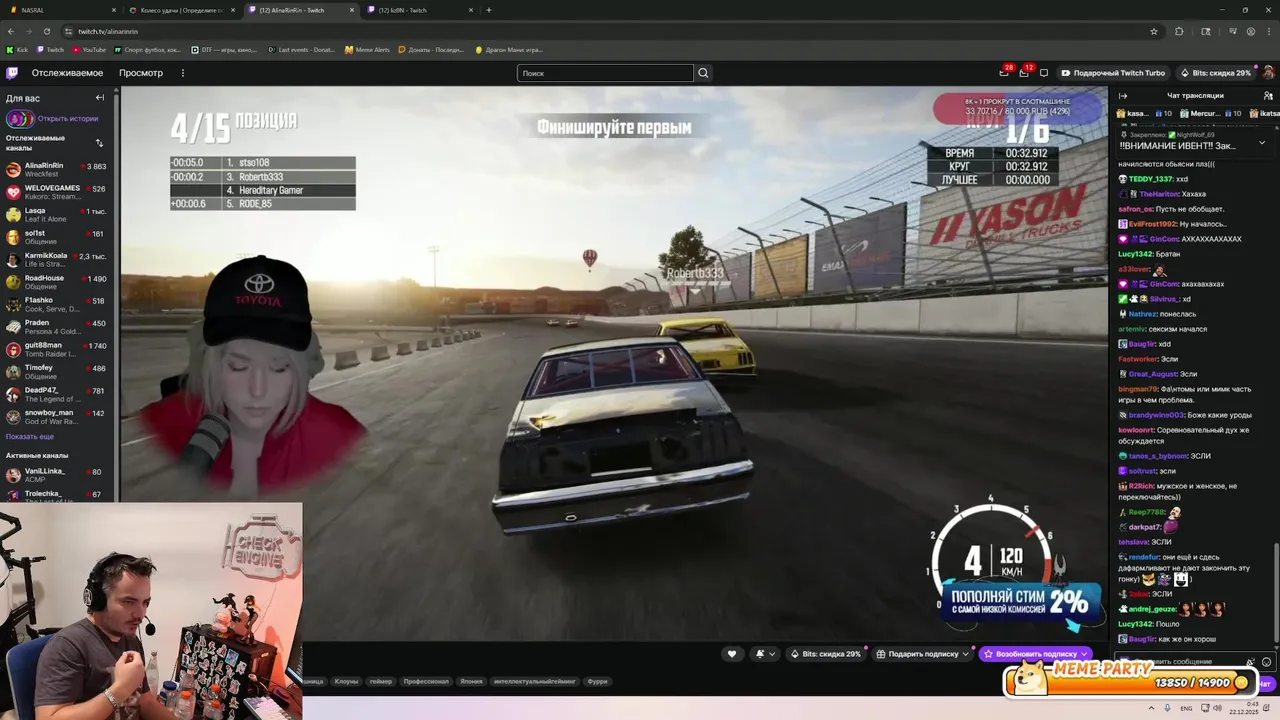Open browser extensions puzzle icon
This screenshot has height=720, width=1280.
(x=1179, y=31)
